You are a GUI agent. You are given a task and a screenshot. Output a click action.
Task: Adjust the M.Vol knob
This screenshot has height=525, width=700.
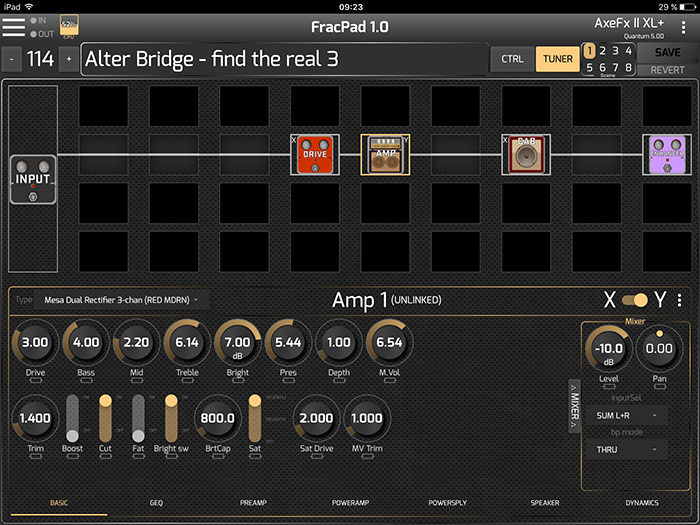[389, 342]
